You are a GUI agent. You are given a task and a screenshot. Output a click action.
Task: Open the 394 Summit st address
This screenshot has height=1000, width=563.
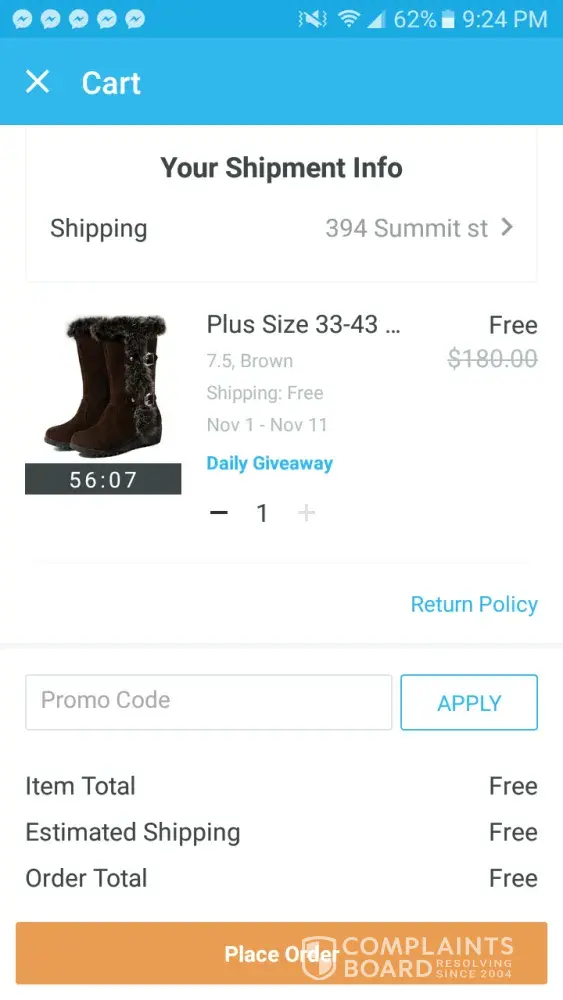[407, 228]
